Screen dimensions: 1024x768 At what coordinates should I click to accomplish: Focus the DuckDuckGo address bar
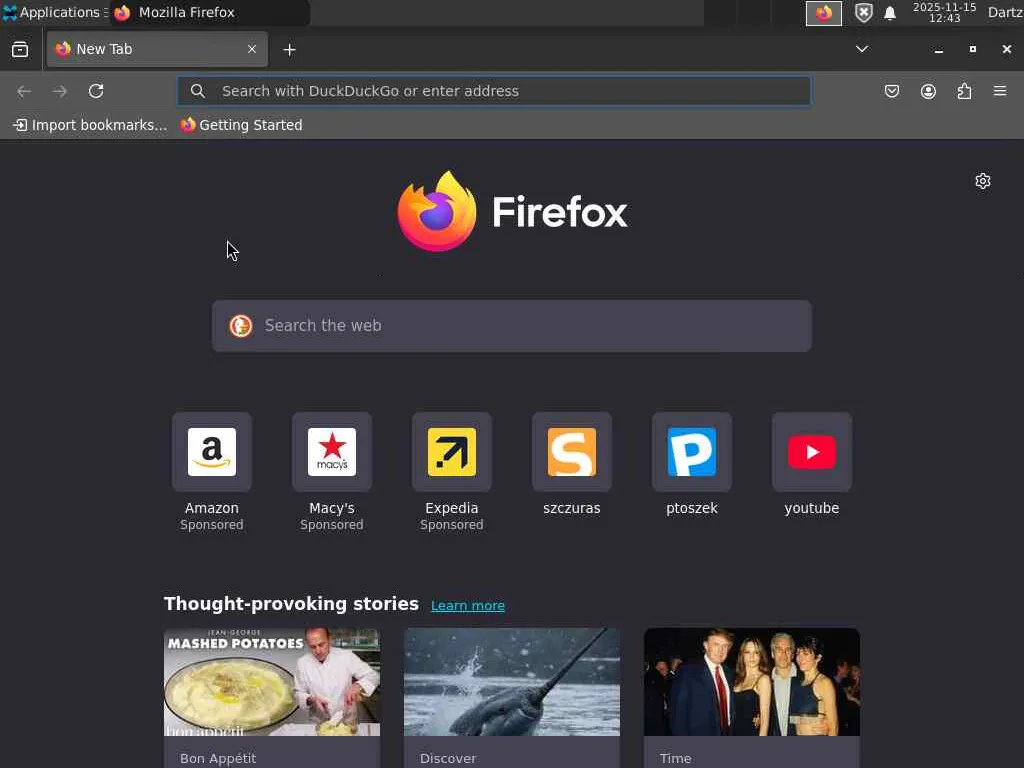(x=494, y=91)
